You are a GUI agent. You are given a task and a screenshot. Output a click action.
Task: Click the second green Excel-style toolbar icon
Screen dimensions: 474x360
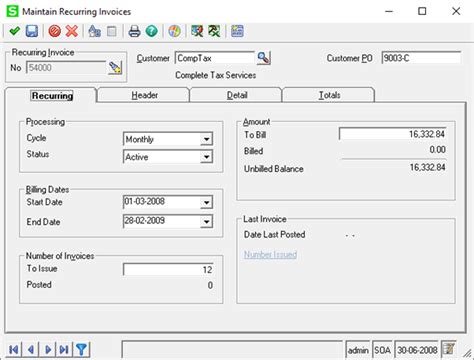(x=214, y=31)
